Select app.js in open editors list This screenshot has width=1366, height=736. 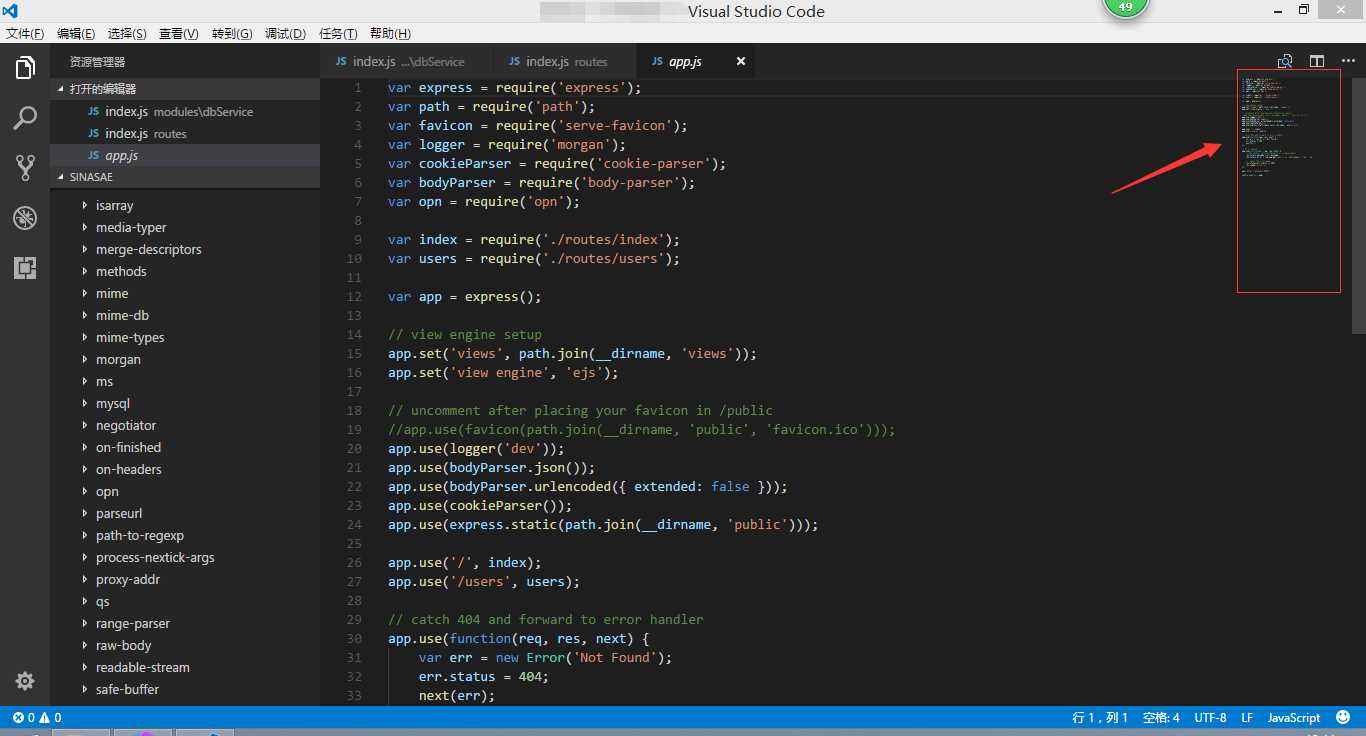(x=185, y=155)
